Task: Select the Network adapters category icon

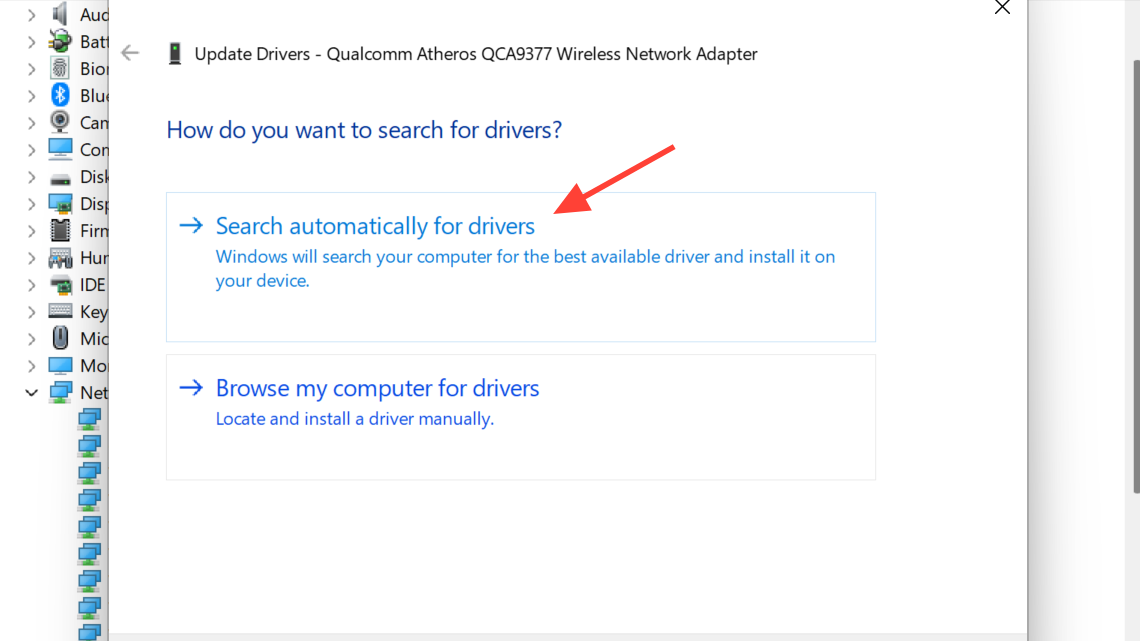Action: [x=60, y=392]
